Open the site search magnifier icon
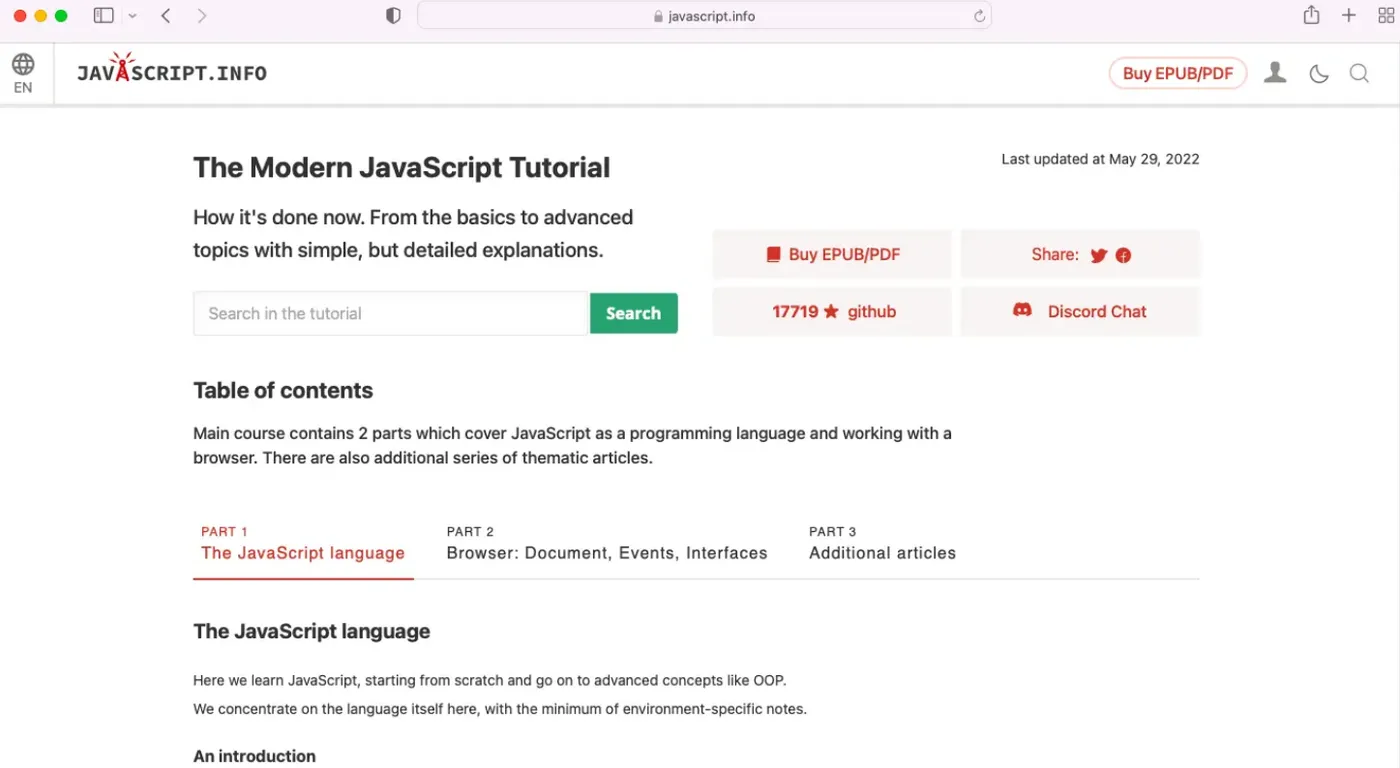Image resolution: width=1400 pixels, height=768 pixels. tap(1359, 73)
